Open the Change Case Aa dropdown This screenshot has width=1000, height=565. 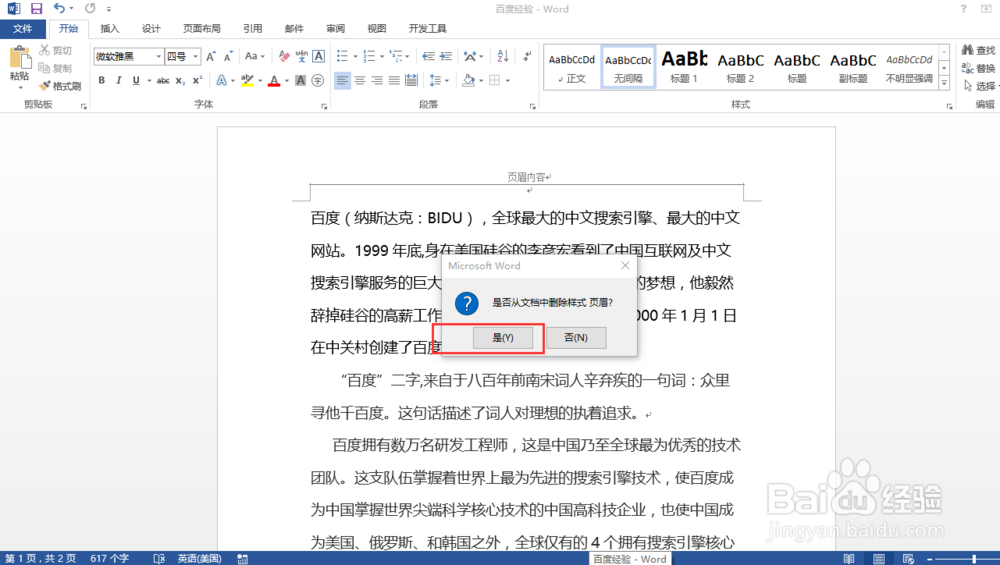pos(254,56)
